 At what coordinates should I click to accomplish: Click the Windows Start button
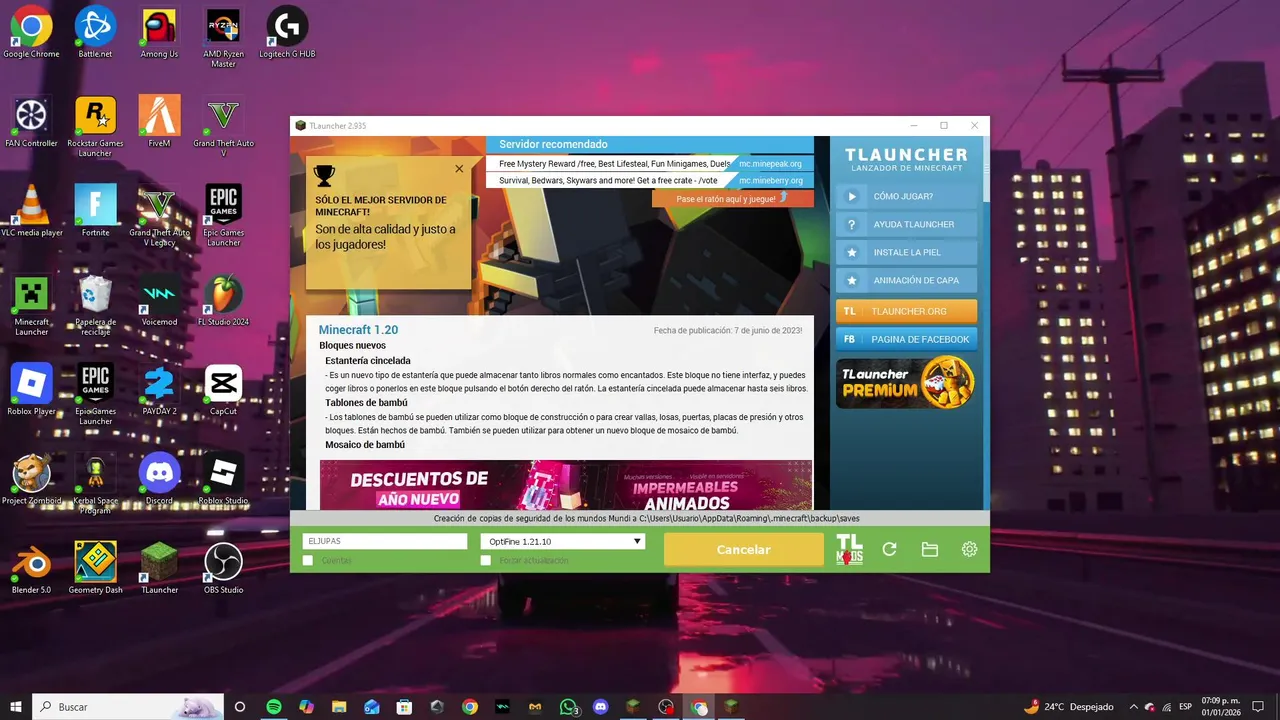pyautogui.click(x=15, y=706)
